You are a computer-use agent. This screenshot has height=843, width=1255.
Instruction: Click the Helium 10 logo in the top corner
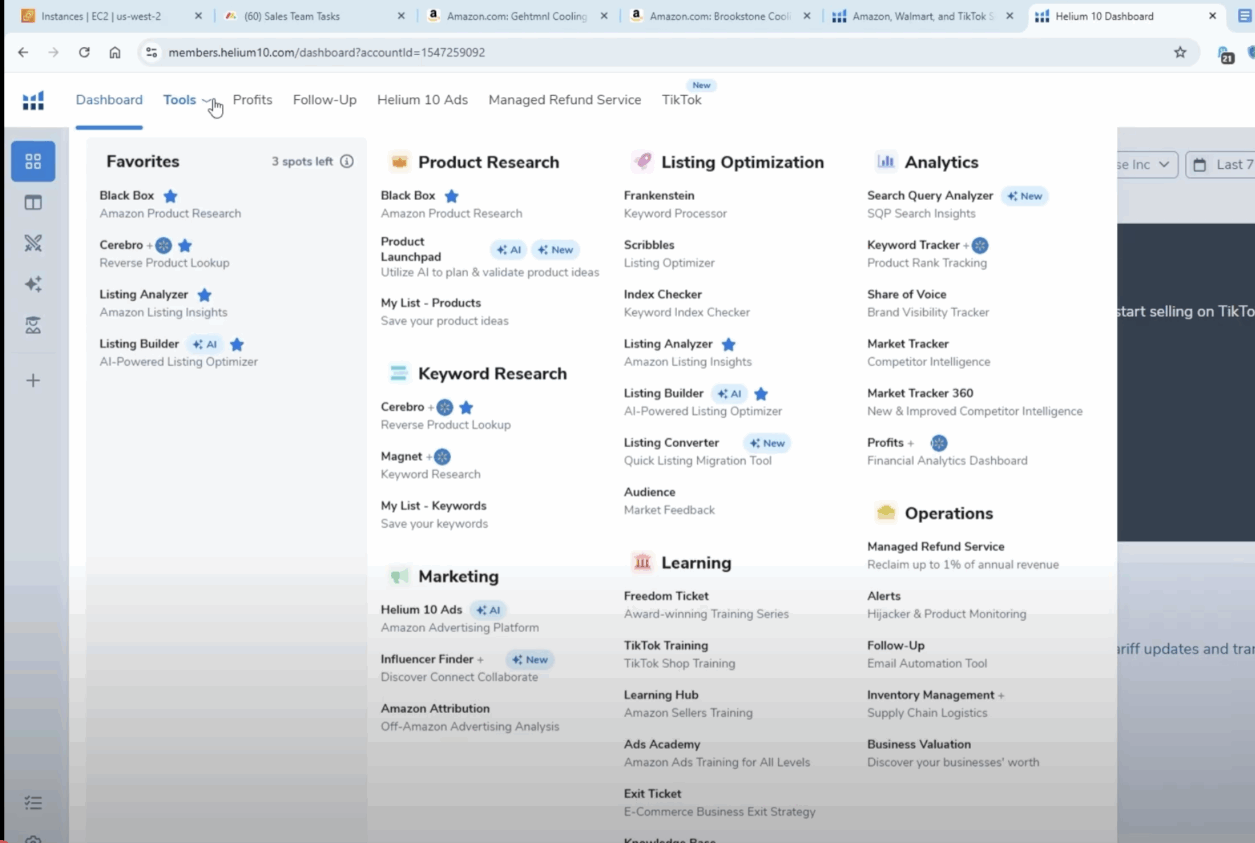point(32,100)
